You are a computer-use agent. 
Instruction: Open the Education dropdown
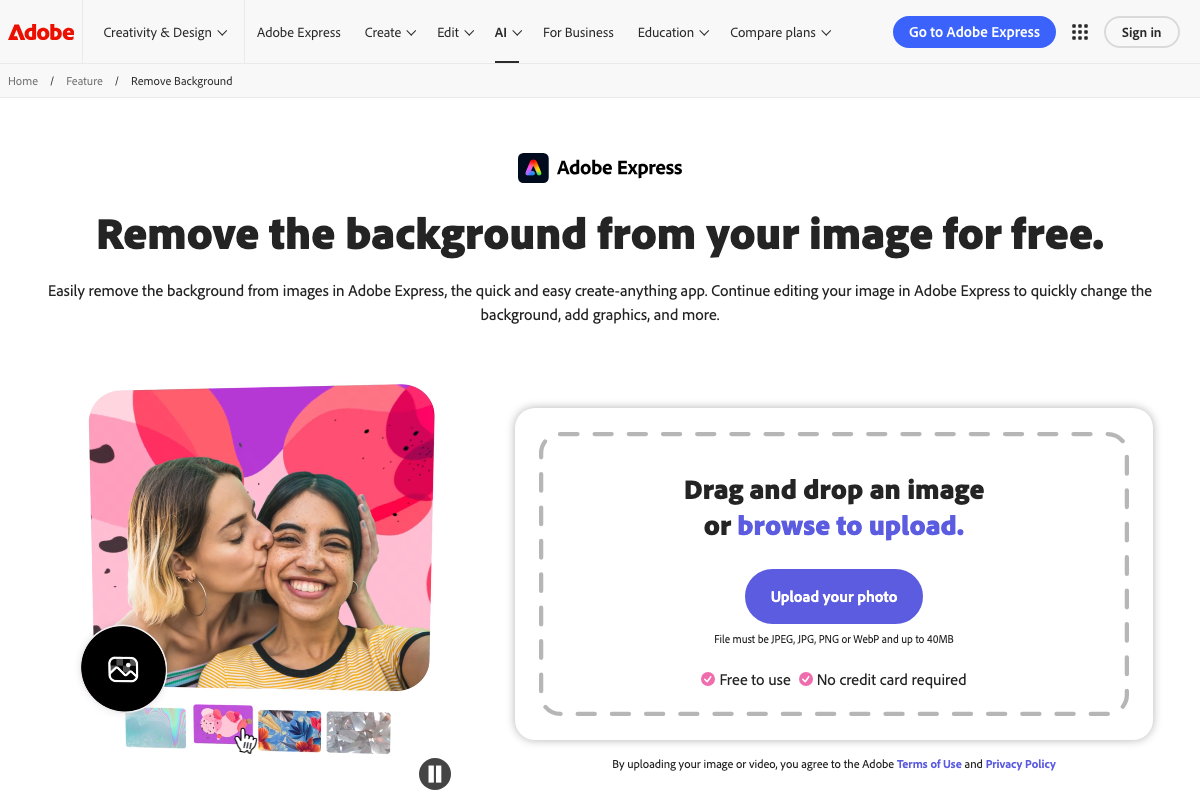coord(672,31)
